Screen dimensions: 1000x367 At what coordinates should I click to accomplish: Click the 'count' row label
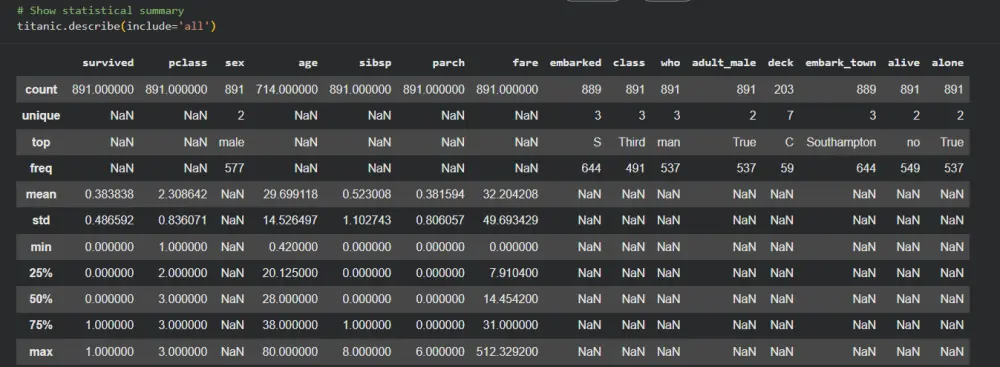click(x=41, y=89)
